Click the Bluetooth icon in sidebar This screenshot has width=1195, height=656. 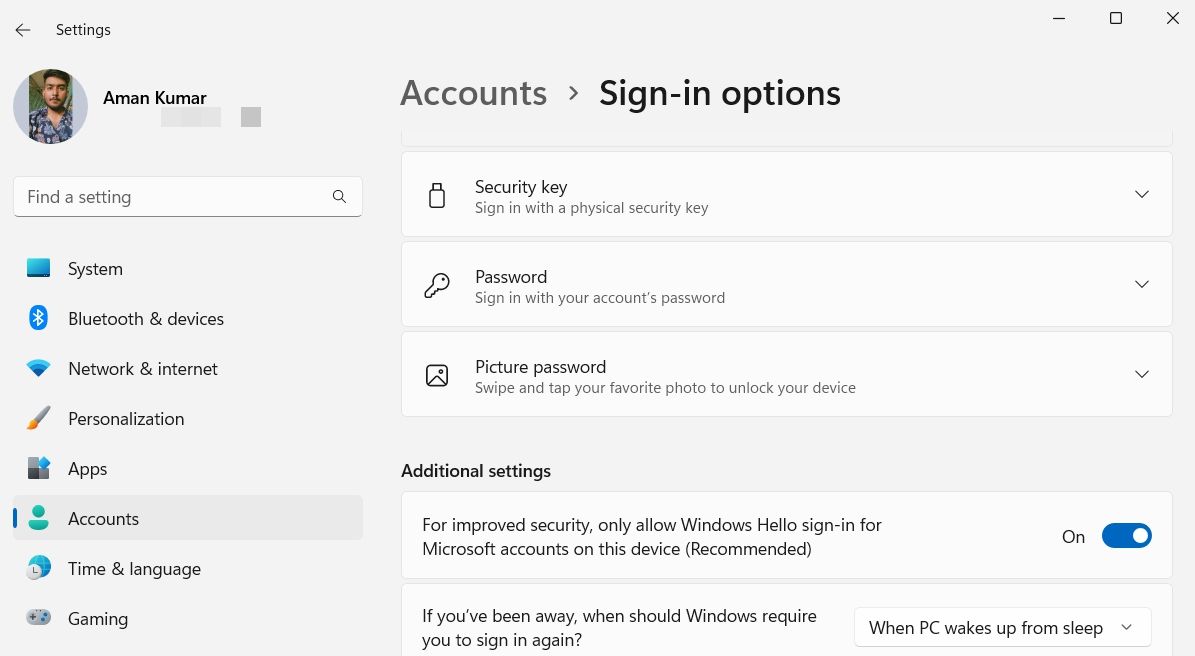click(x=38, y=318)
